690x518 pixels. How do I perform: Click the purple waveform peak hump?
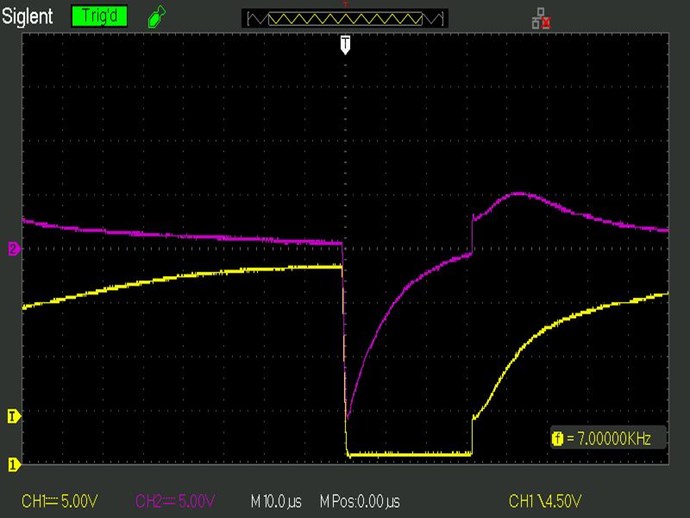pyautogui.click(x=516, y=195)
